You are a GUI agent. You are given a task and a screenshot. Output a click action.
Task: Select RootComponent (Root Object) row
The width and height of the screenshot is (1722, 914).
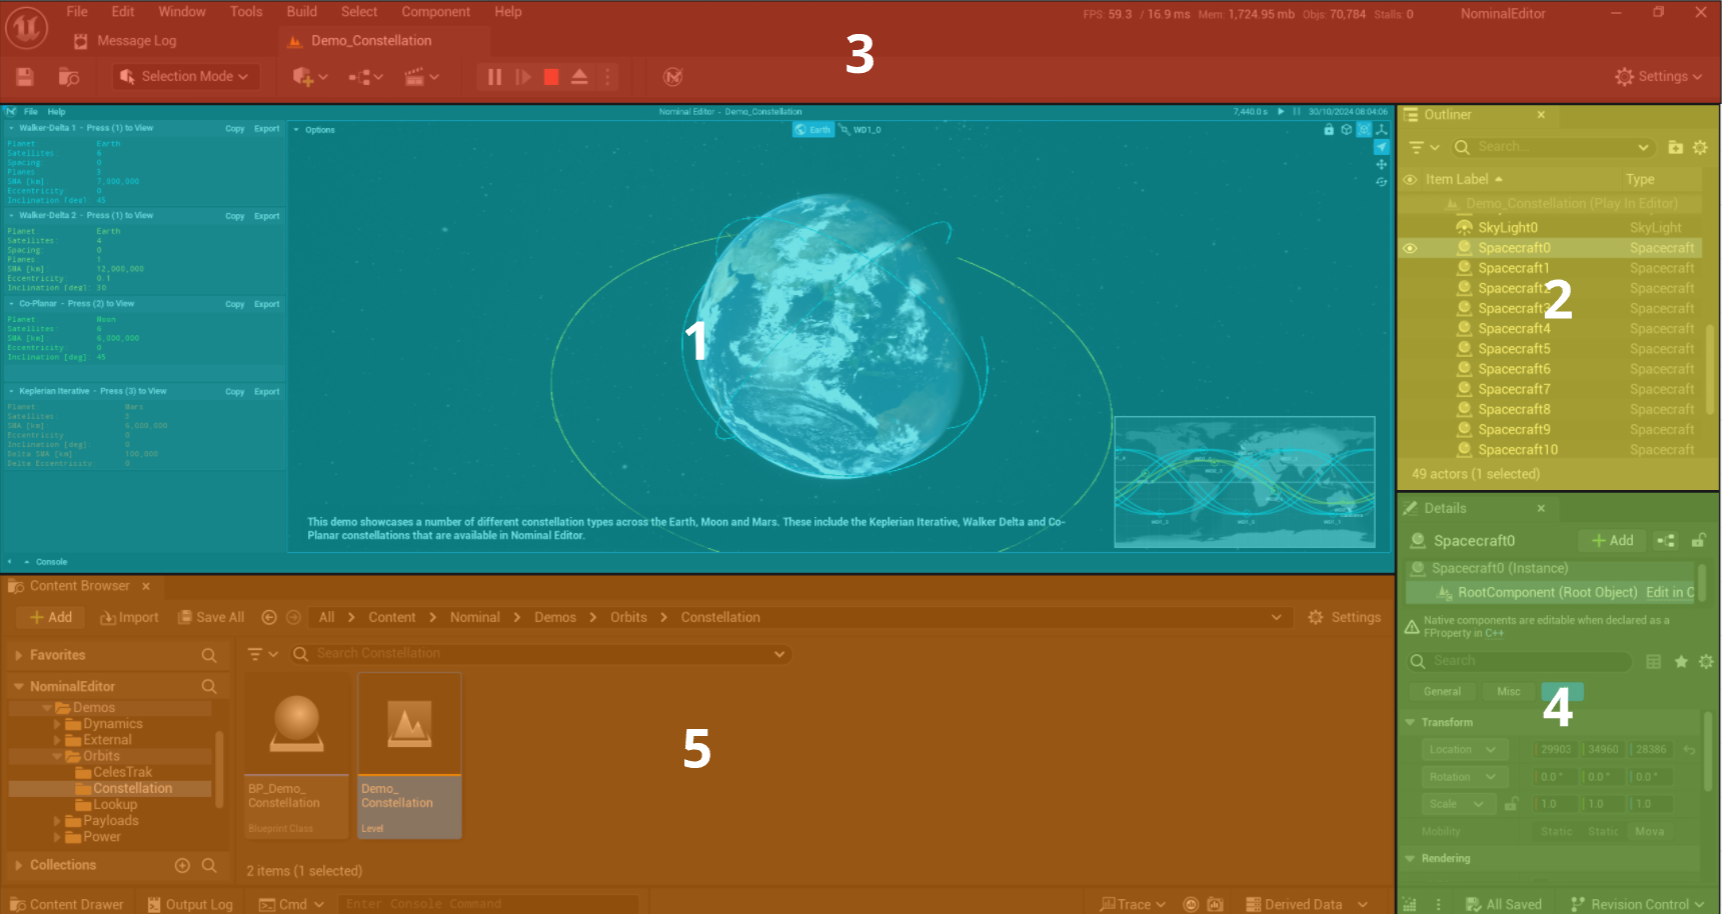[1550, 592]
